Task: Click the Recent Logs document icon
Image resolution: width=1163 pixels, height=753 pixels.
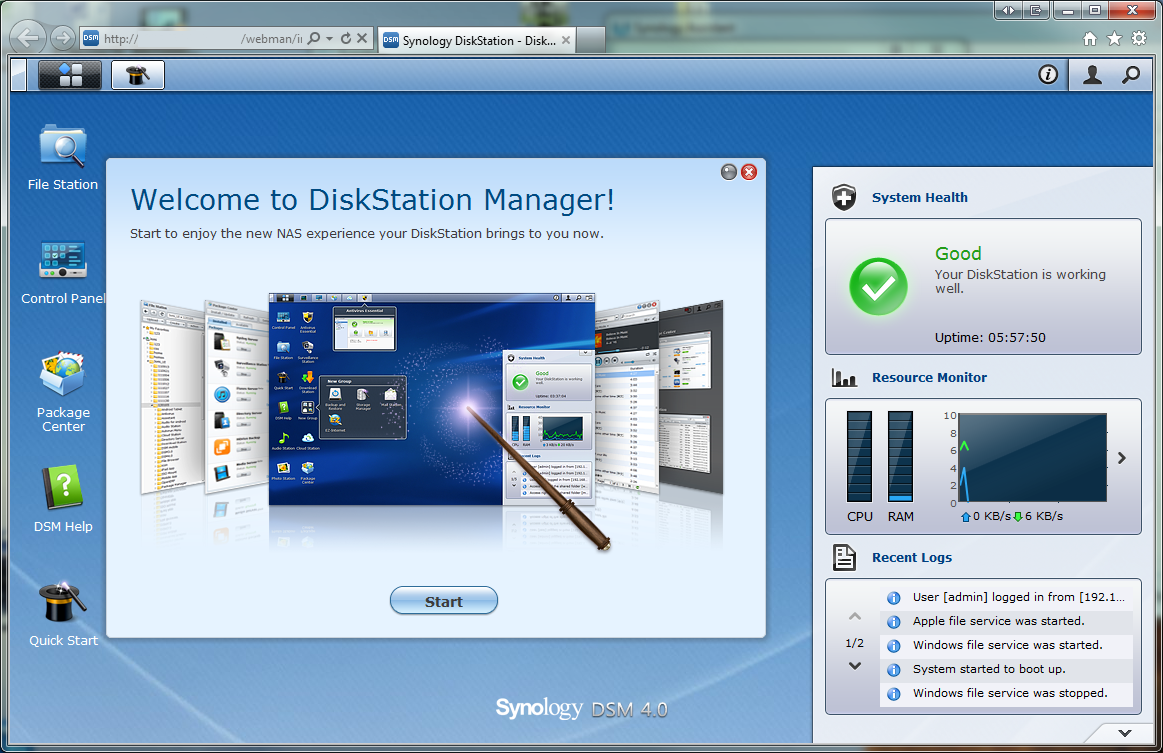Action: click(844, 558)
